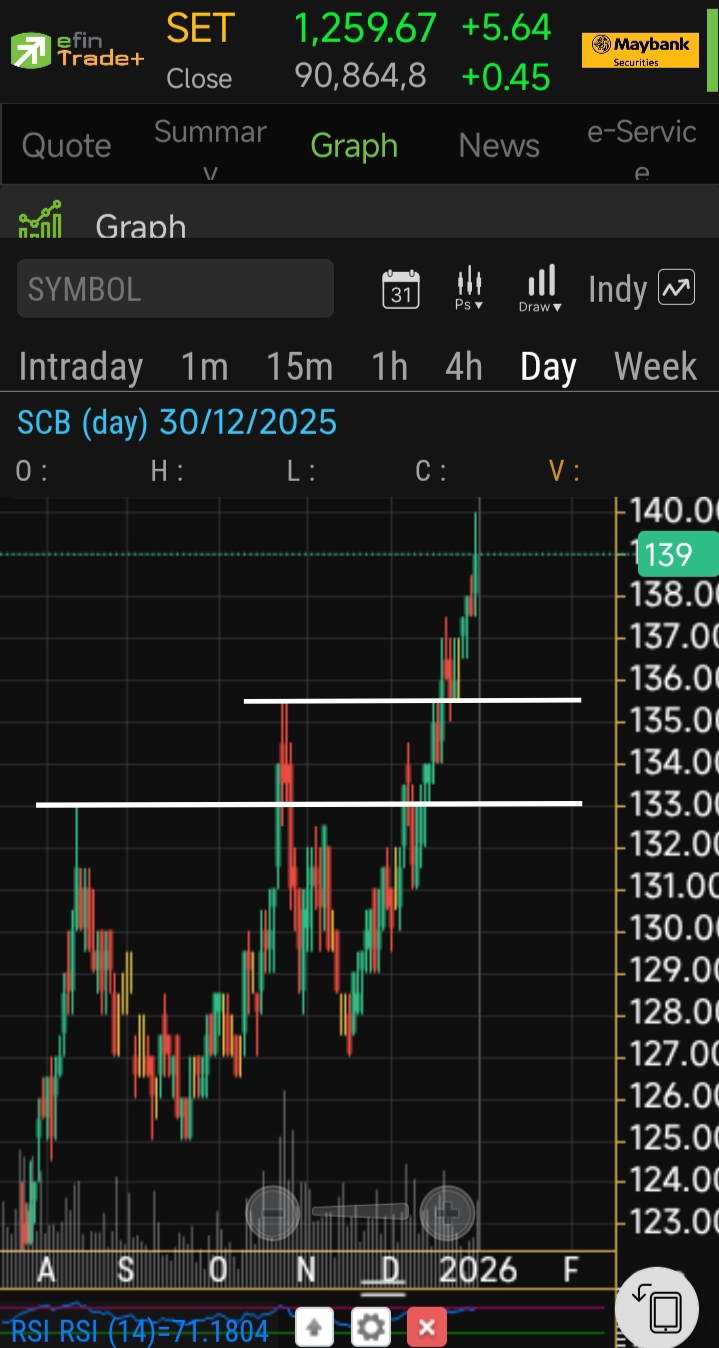Tap the zoom out minus button on chart
Image resolution: width=719 pixels, height=1348 pixels.
273,1212
